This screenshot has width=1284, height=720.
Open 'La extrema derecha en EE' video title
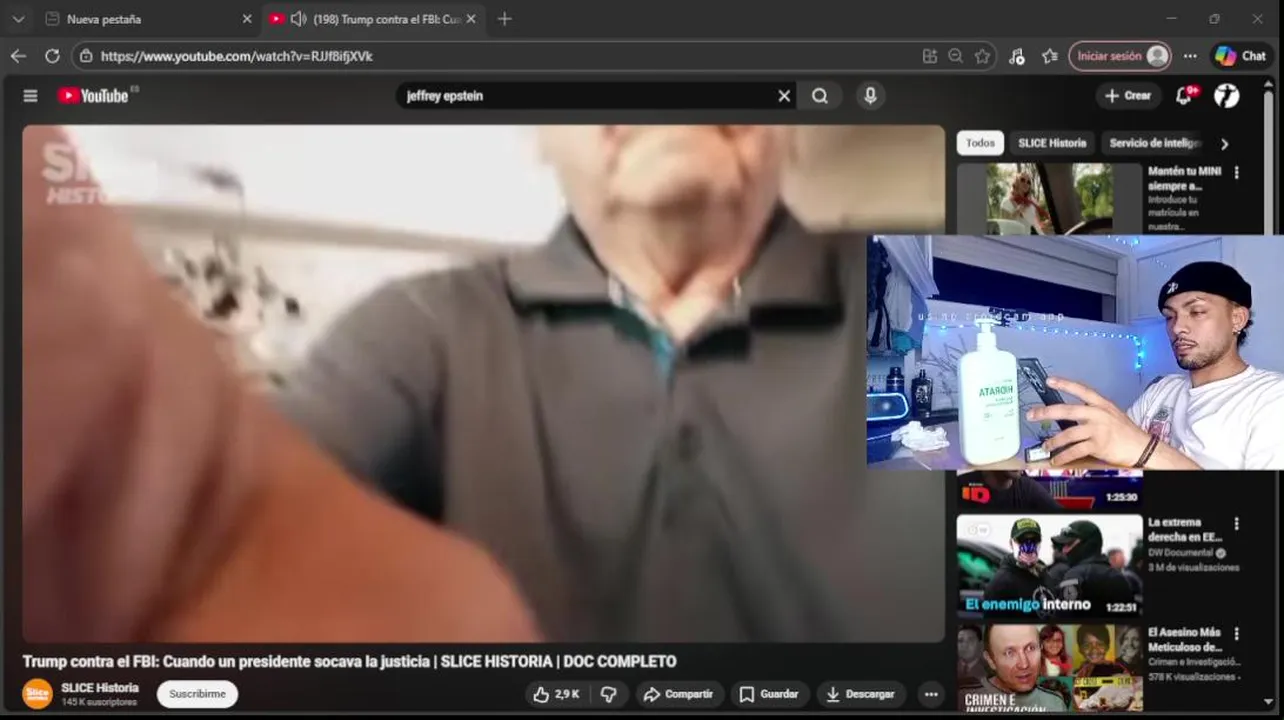pyautogui.click(x=1185, y=529)
